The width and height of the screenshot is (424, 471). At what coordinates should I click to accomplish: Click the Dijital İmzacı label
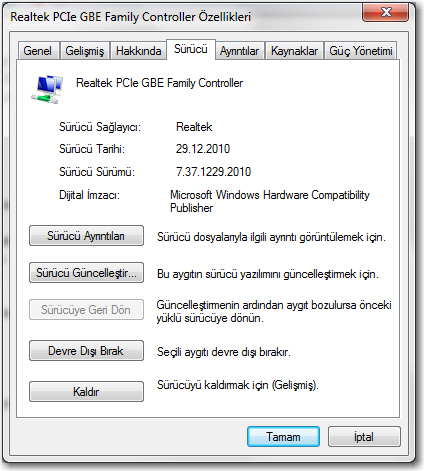tap(89, 195)
